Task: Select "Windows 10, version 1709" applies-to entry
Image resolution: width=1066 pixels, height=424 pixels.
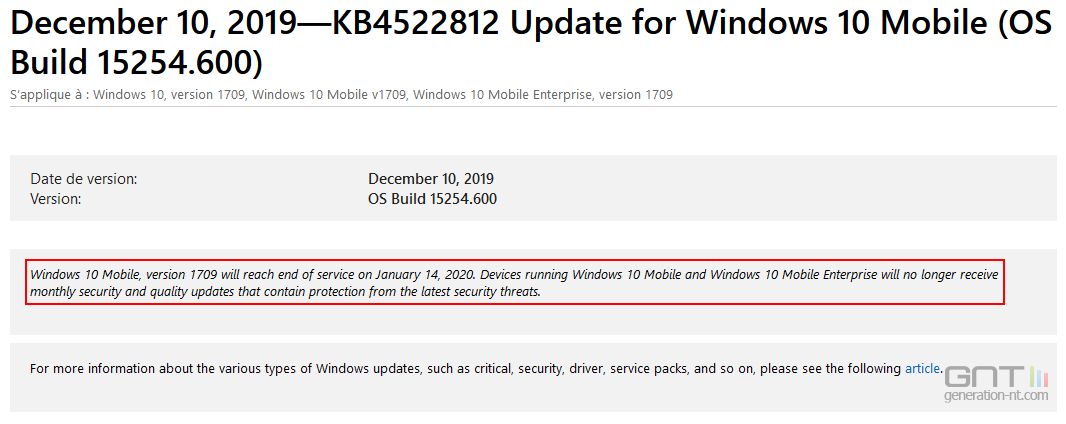Action: (170, 95)
